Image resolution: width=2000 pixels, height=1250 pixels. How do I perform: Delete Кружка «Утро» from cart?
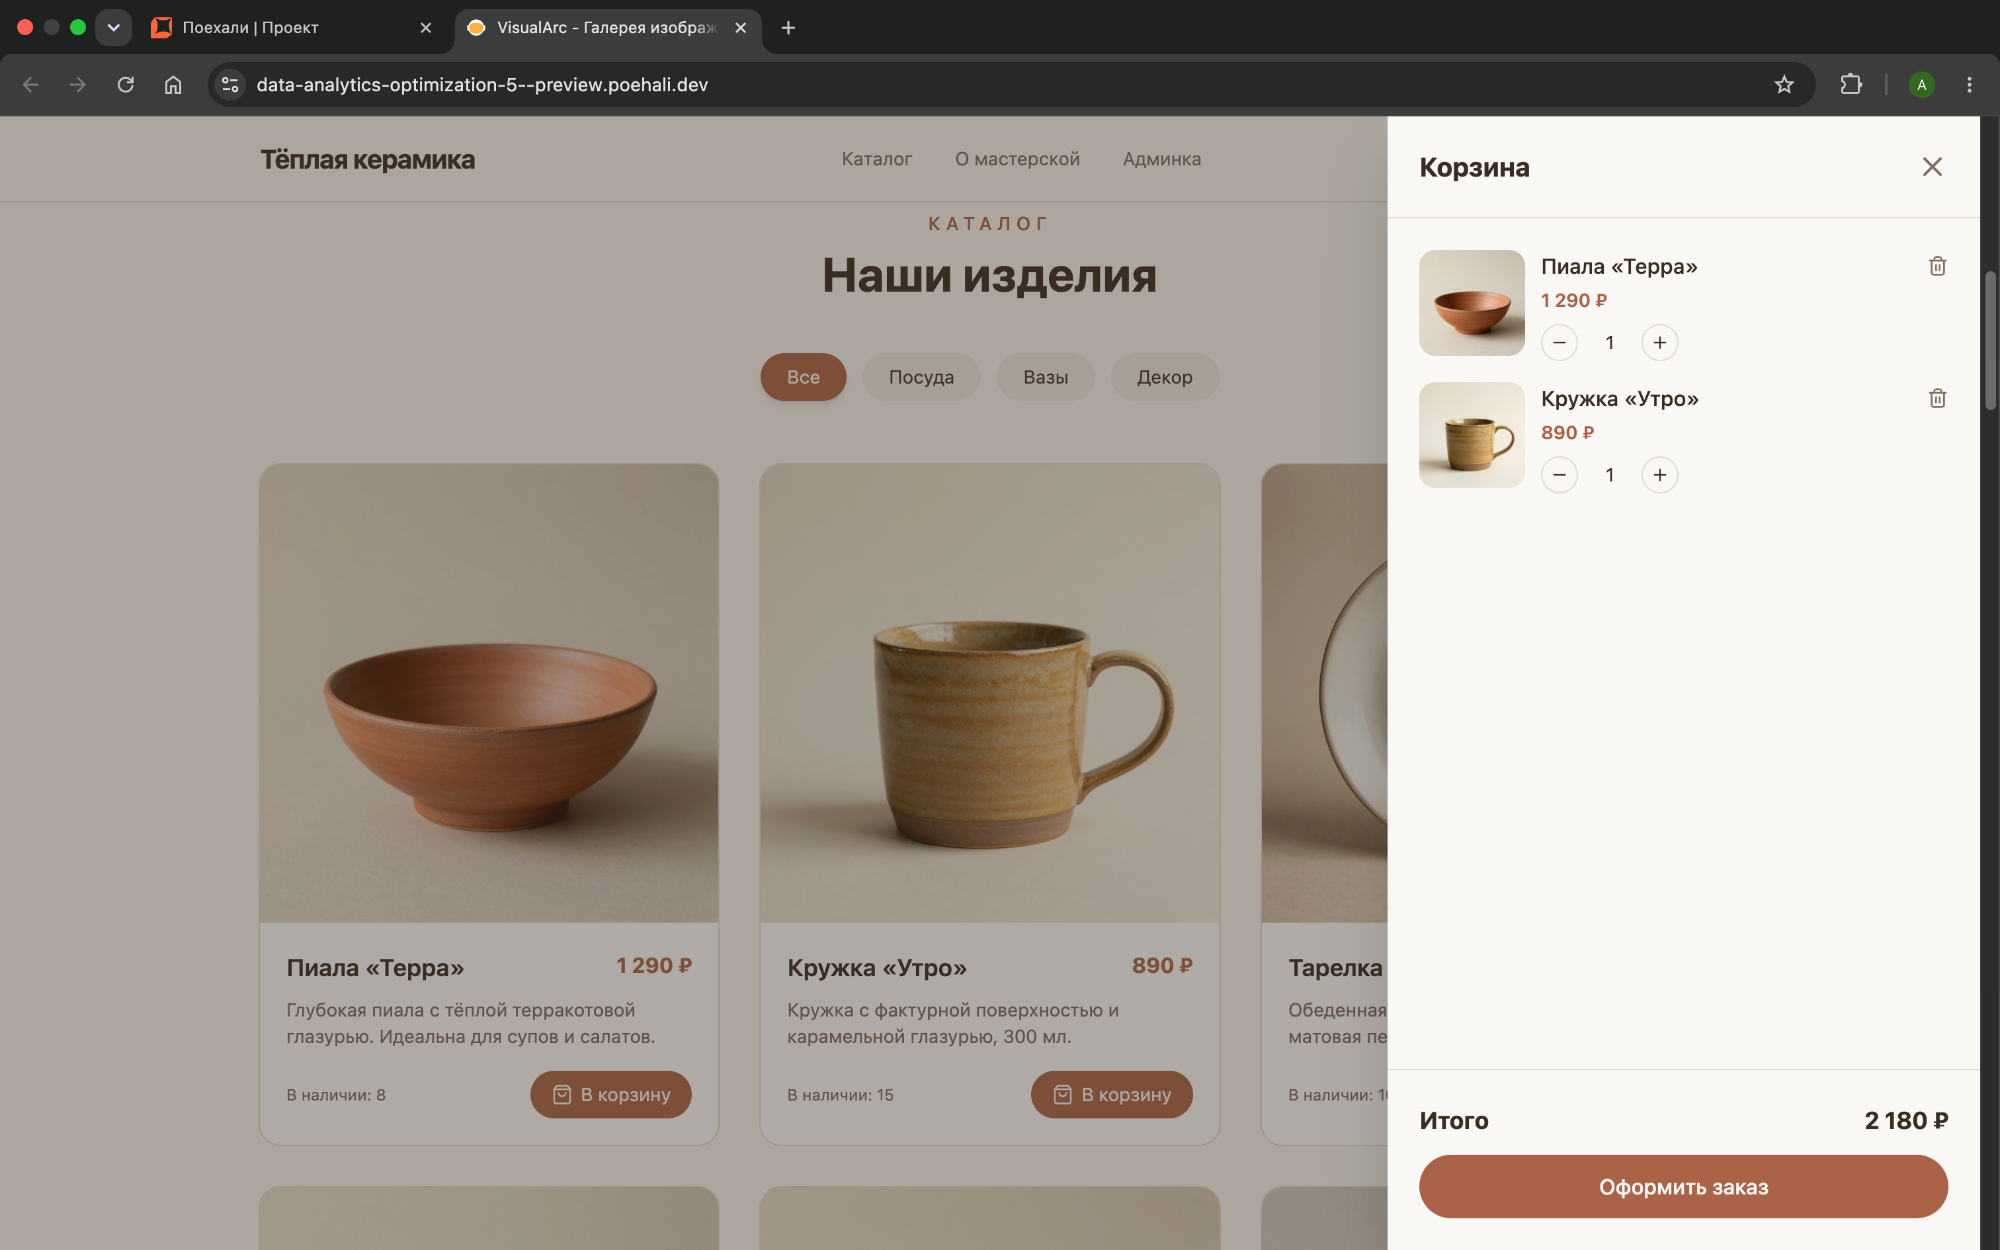1937,398
